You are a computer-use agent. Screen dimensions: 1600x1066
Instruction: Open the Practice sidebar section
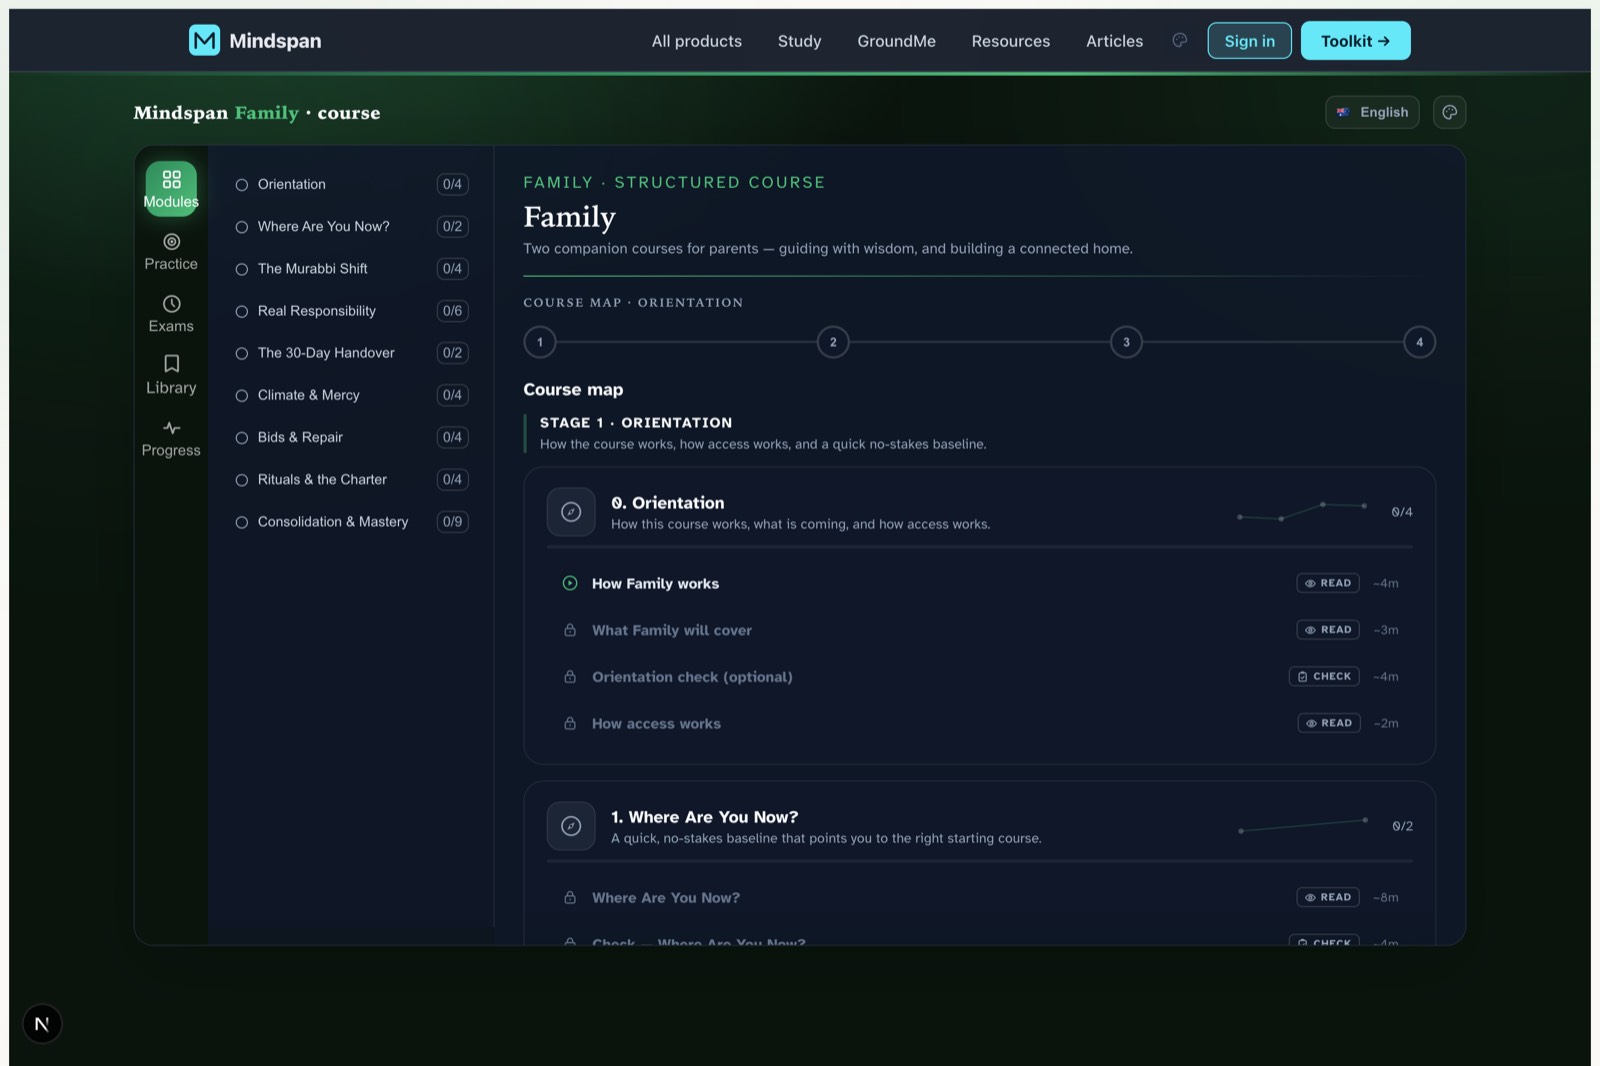[171, 252]
